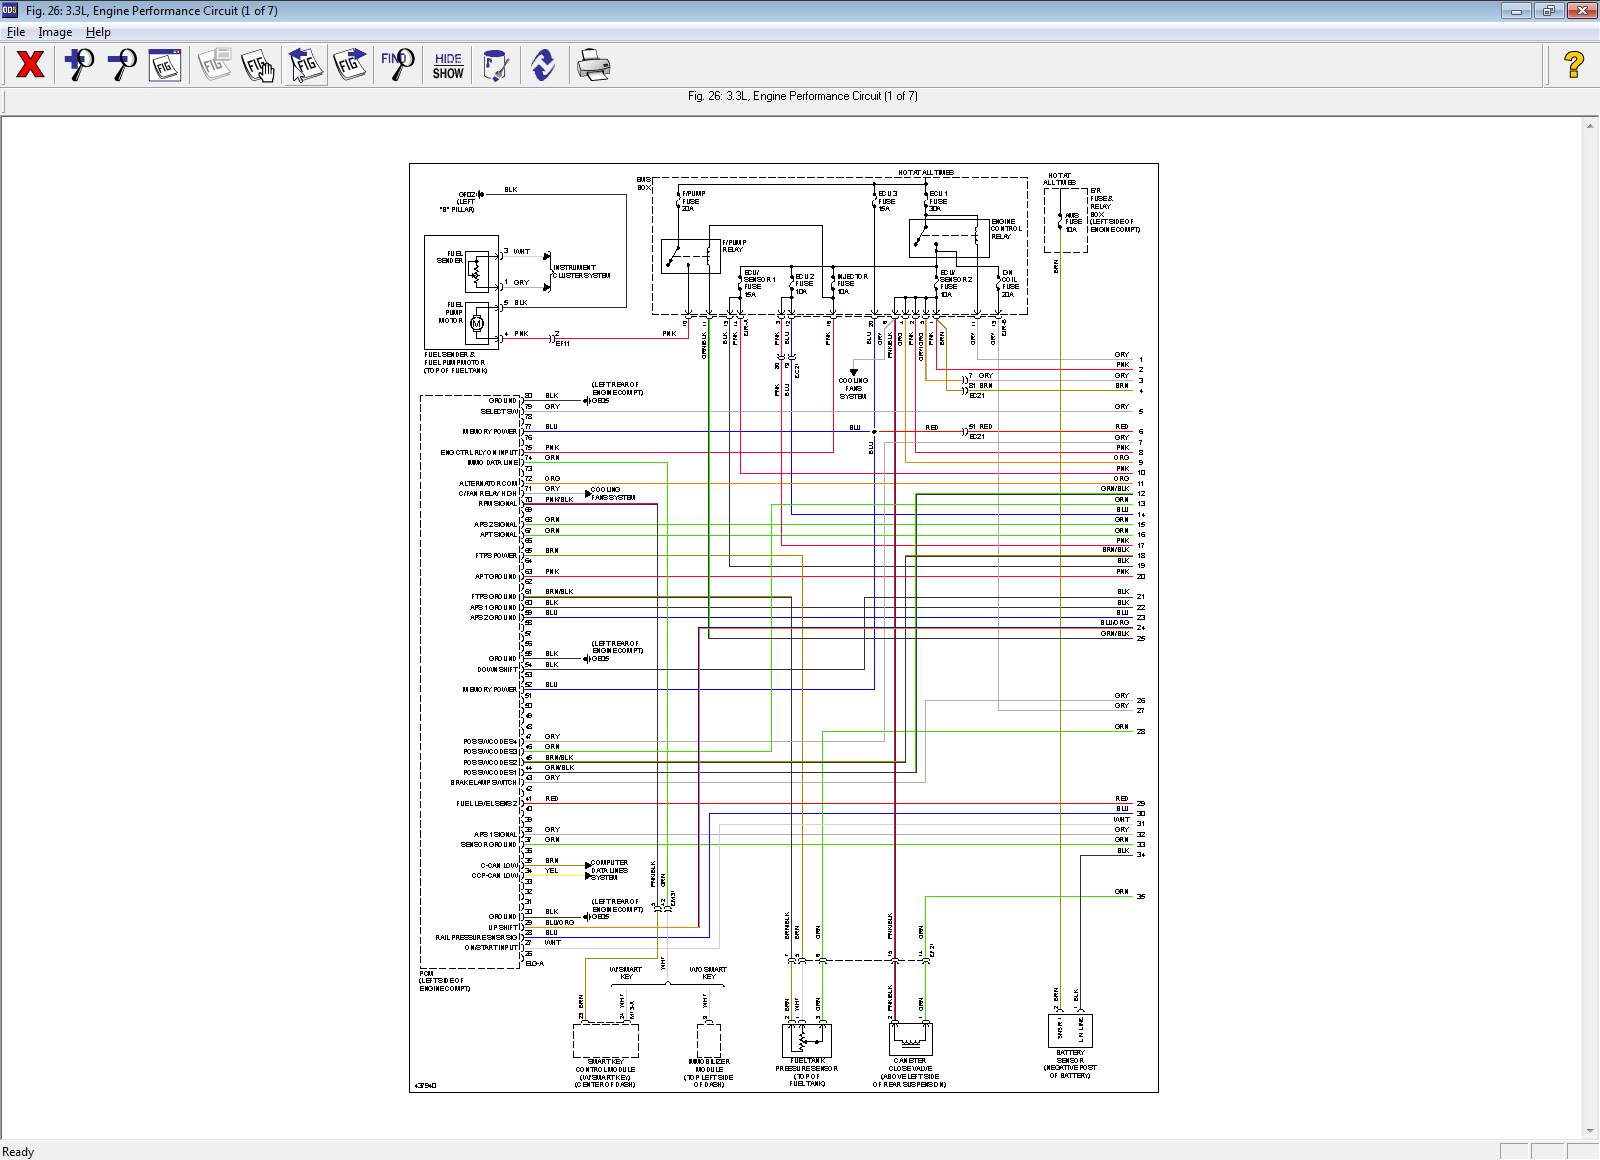Open the File menu

click(x=16, y=32)
